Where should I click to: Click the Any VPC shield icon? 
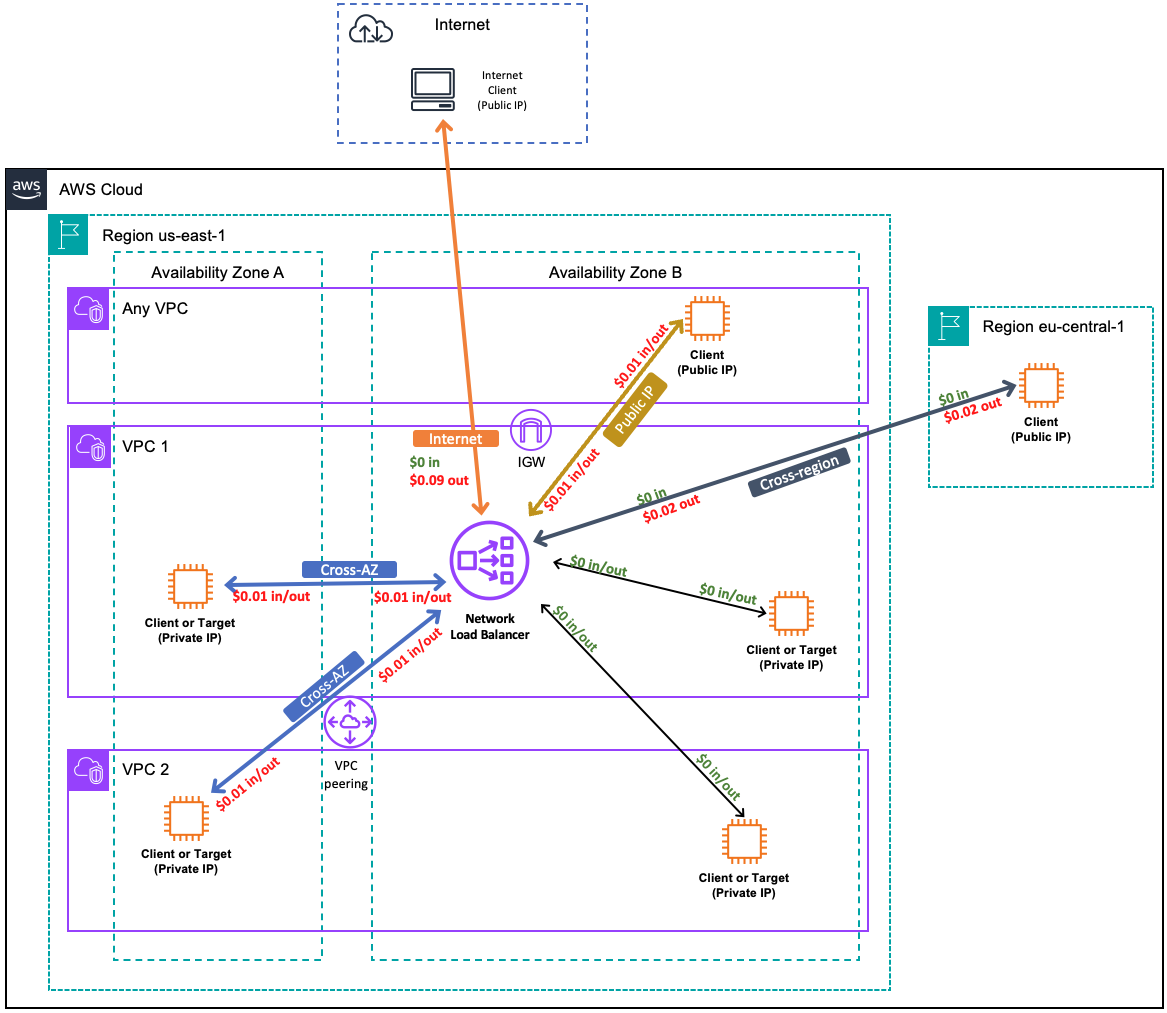tap(87, 310)
